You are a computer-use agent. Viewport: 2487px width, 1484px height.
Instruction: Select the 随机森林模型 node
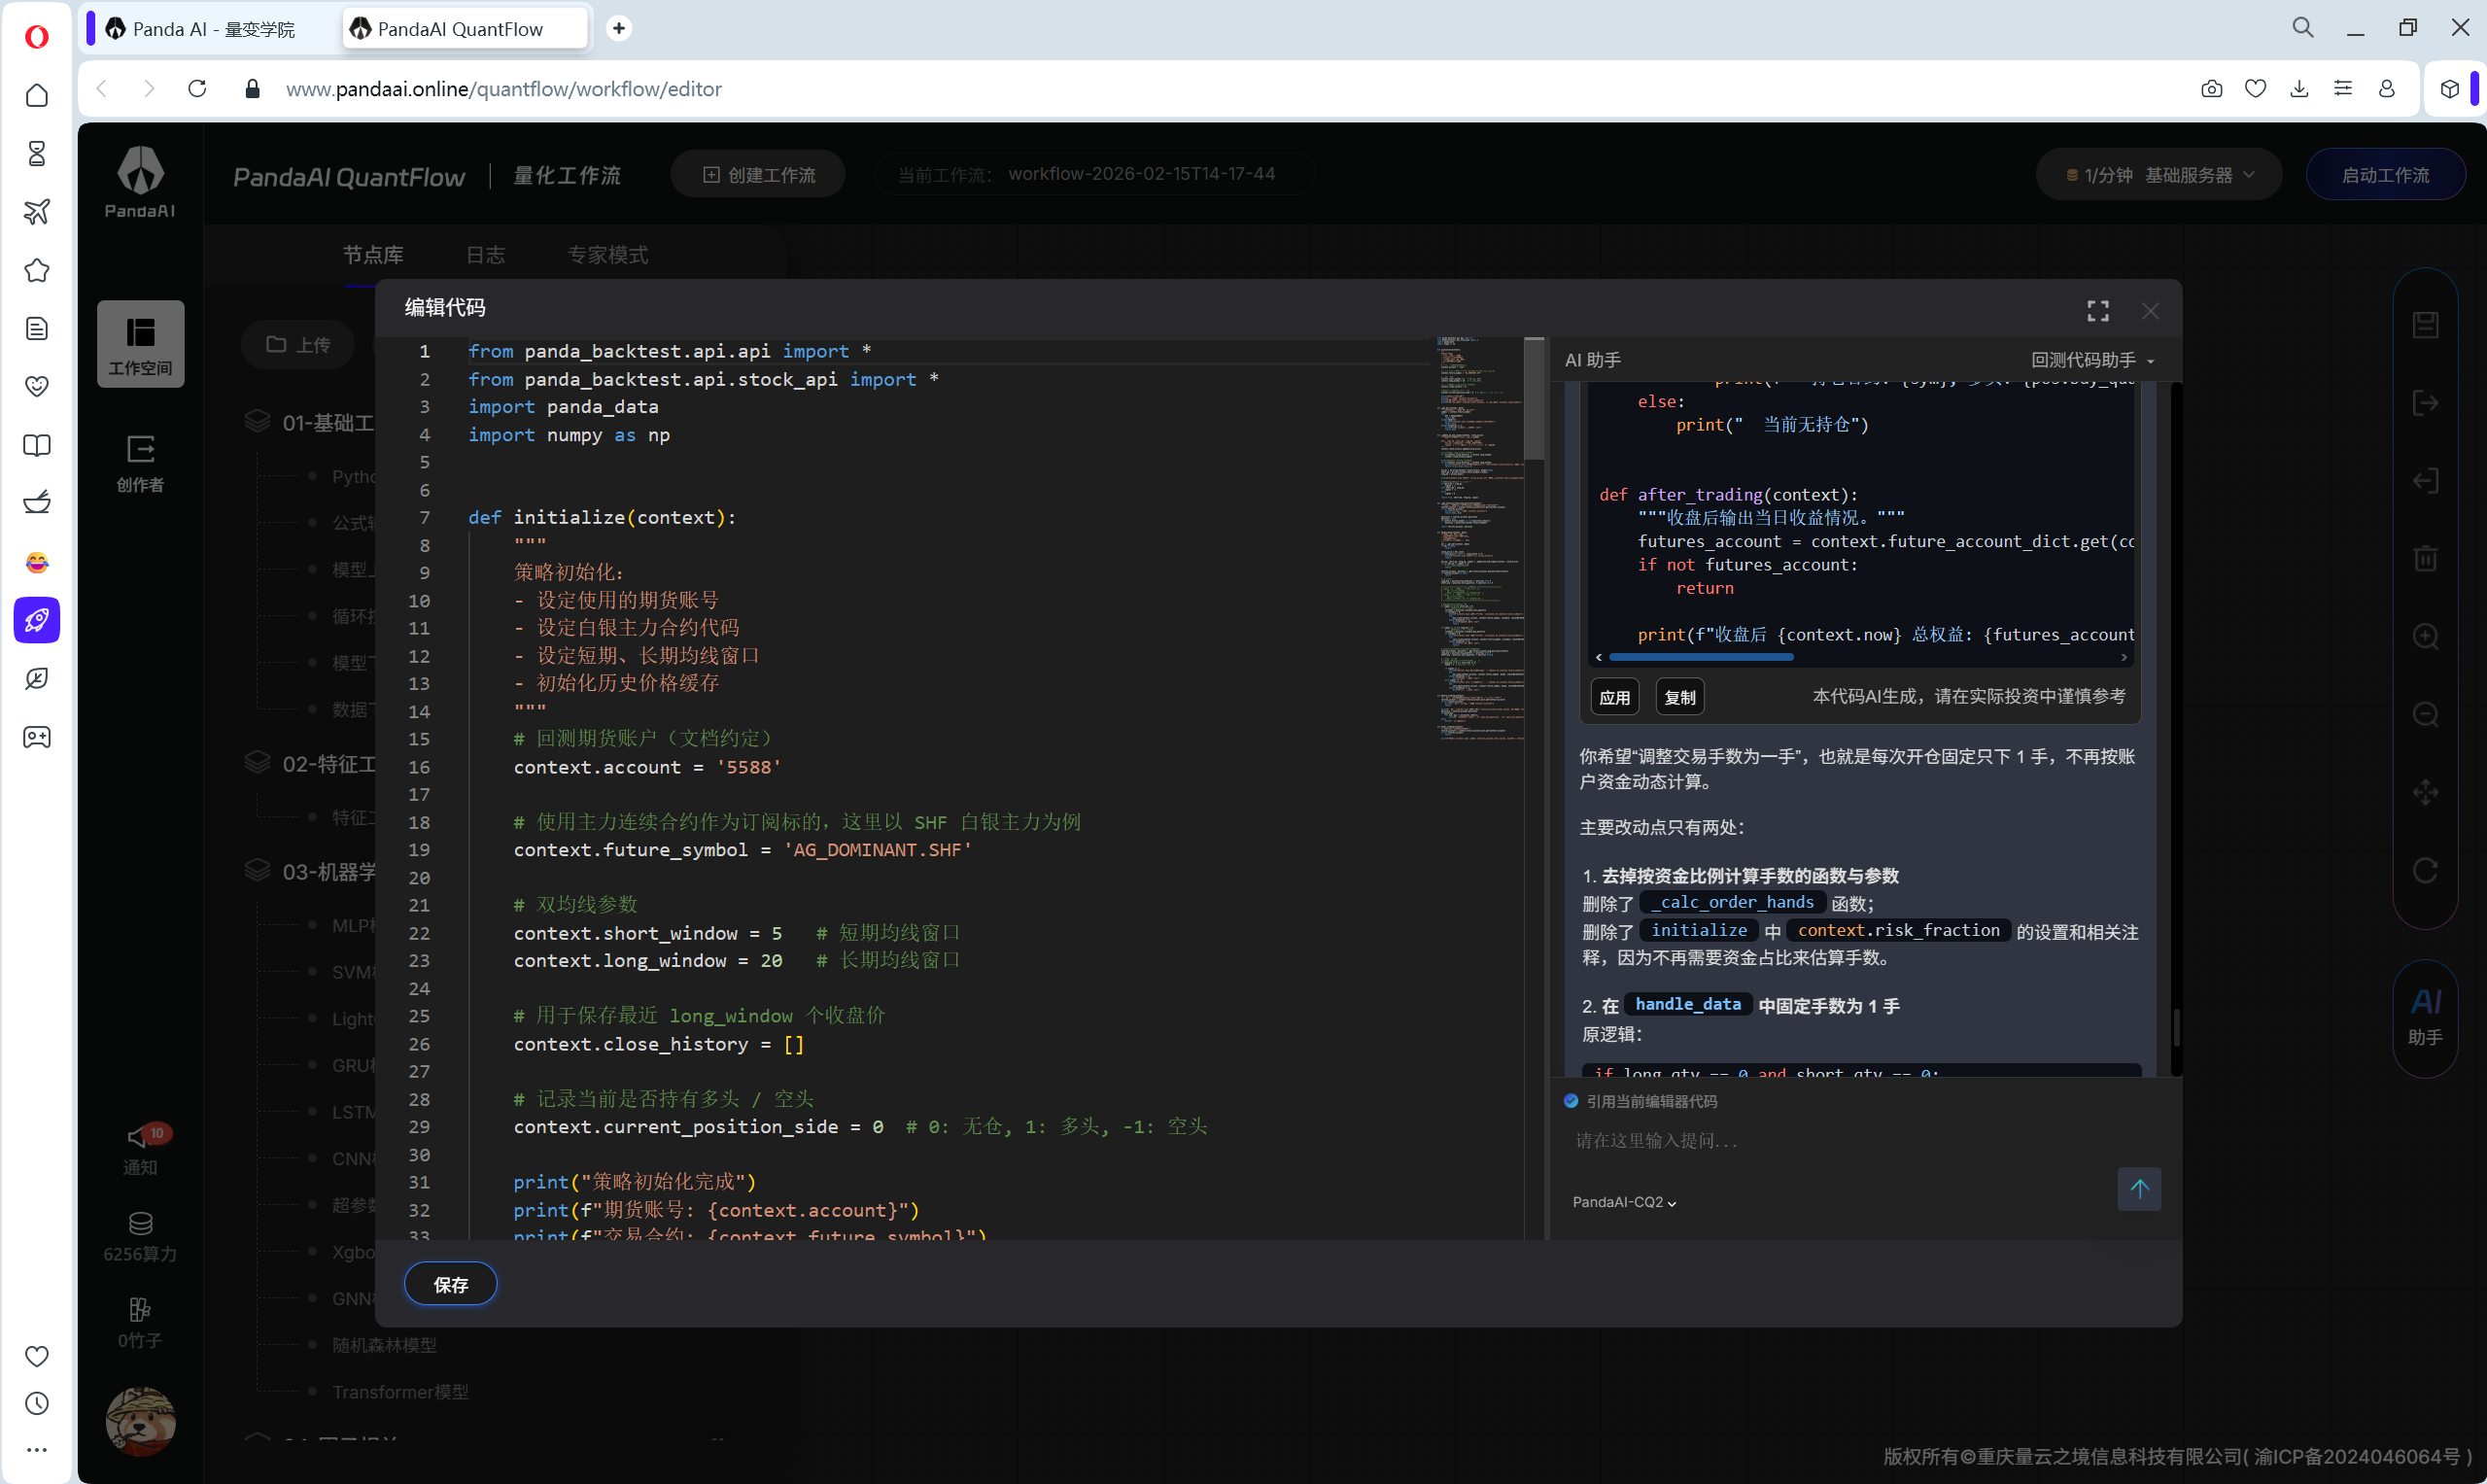pyautogui.click(x=384, y=1345)
